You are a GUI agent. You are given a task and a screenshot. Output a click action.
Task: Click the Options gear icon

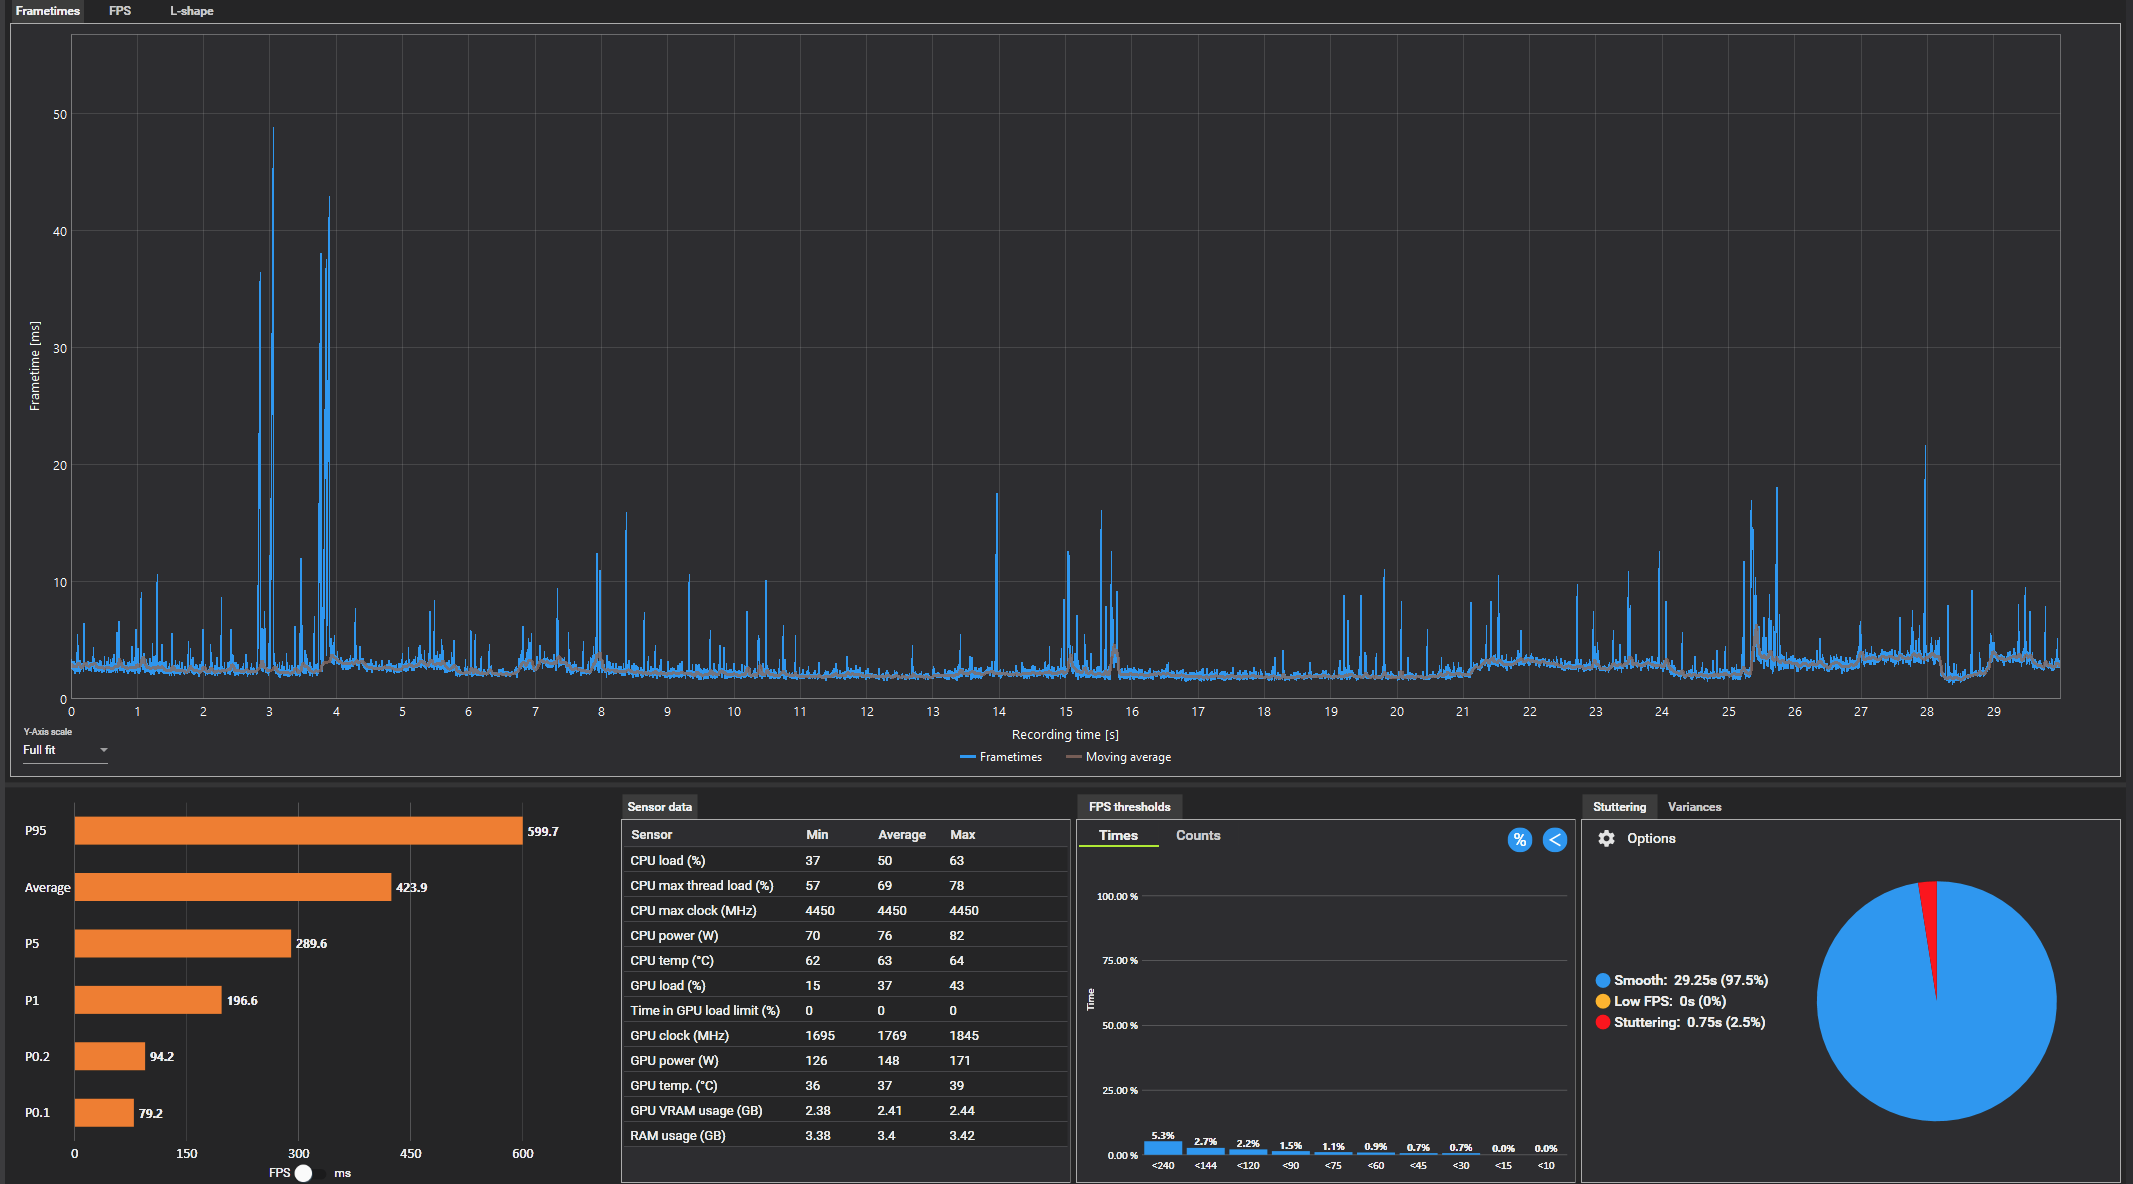1606,838
